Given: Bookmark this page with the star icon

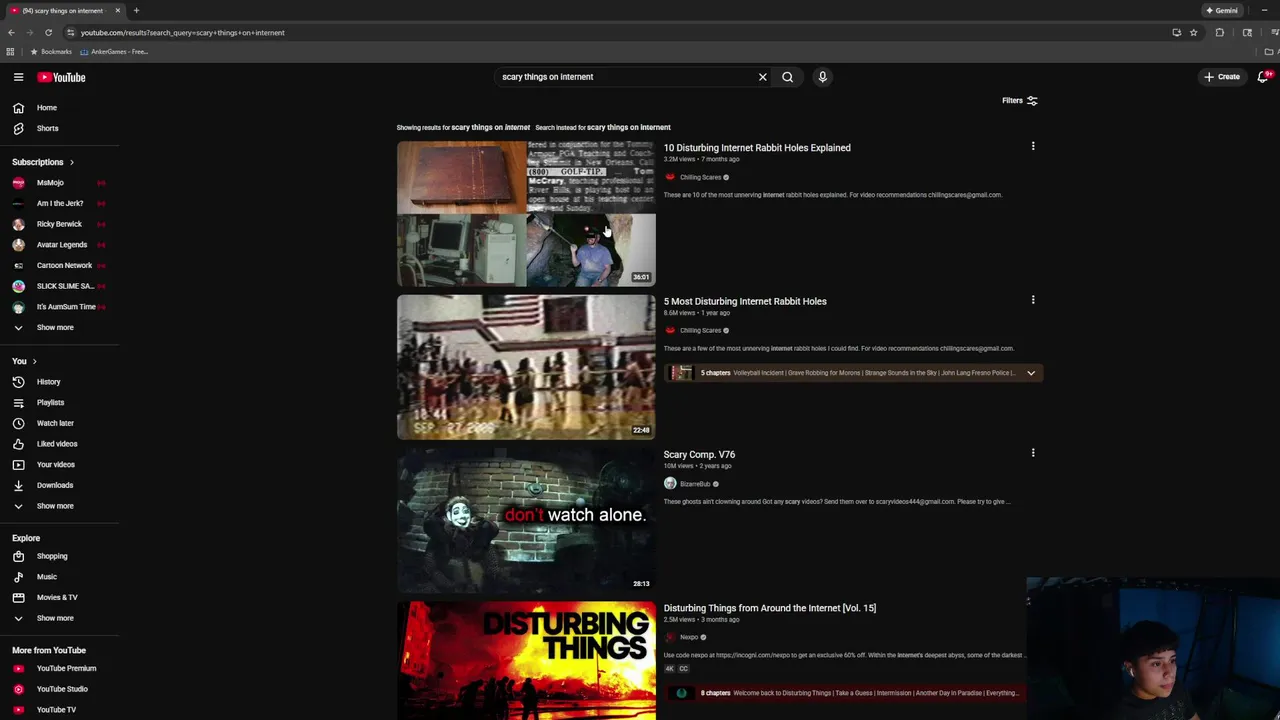Looking at the screenshot, I should click(x=1193, y=32).
